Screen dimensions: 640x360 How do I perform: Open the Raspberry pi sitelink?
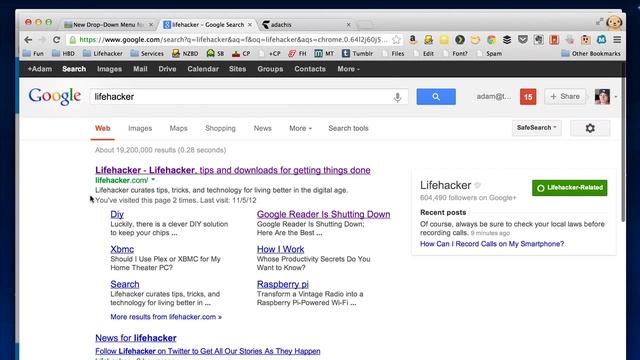point(282,284)
